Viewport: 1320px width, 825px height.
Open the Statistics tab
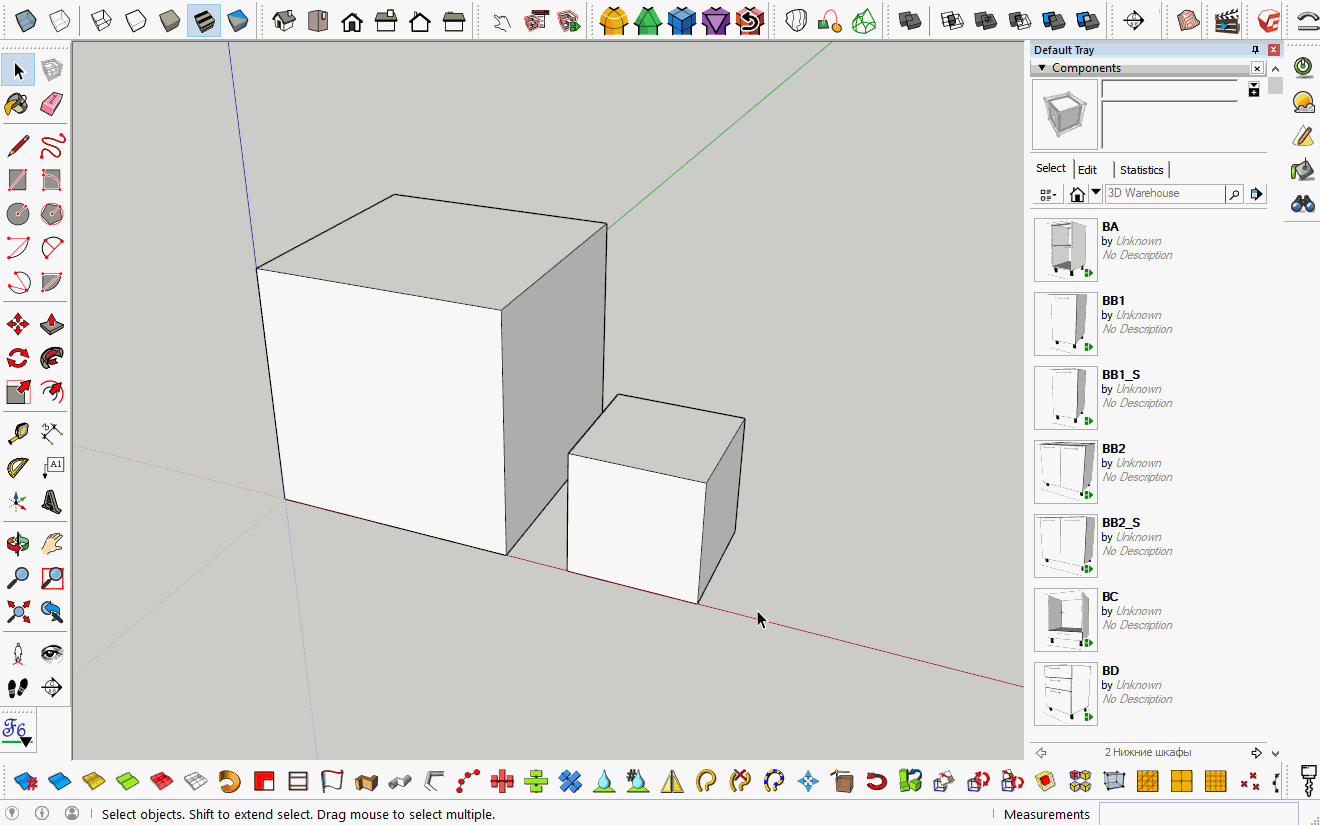point(1140,169)
